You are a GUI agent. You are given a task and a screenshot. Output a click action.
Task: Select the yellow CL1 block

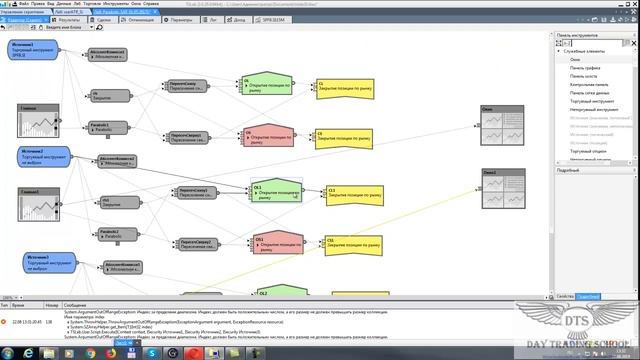pos(355,196)
